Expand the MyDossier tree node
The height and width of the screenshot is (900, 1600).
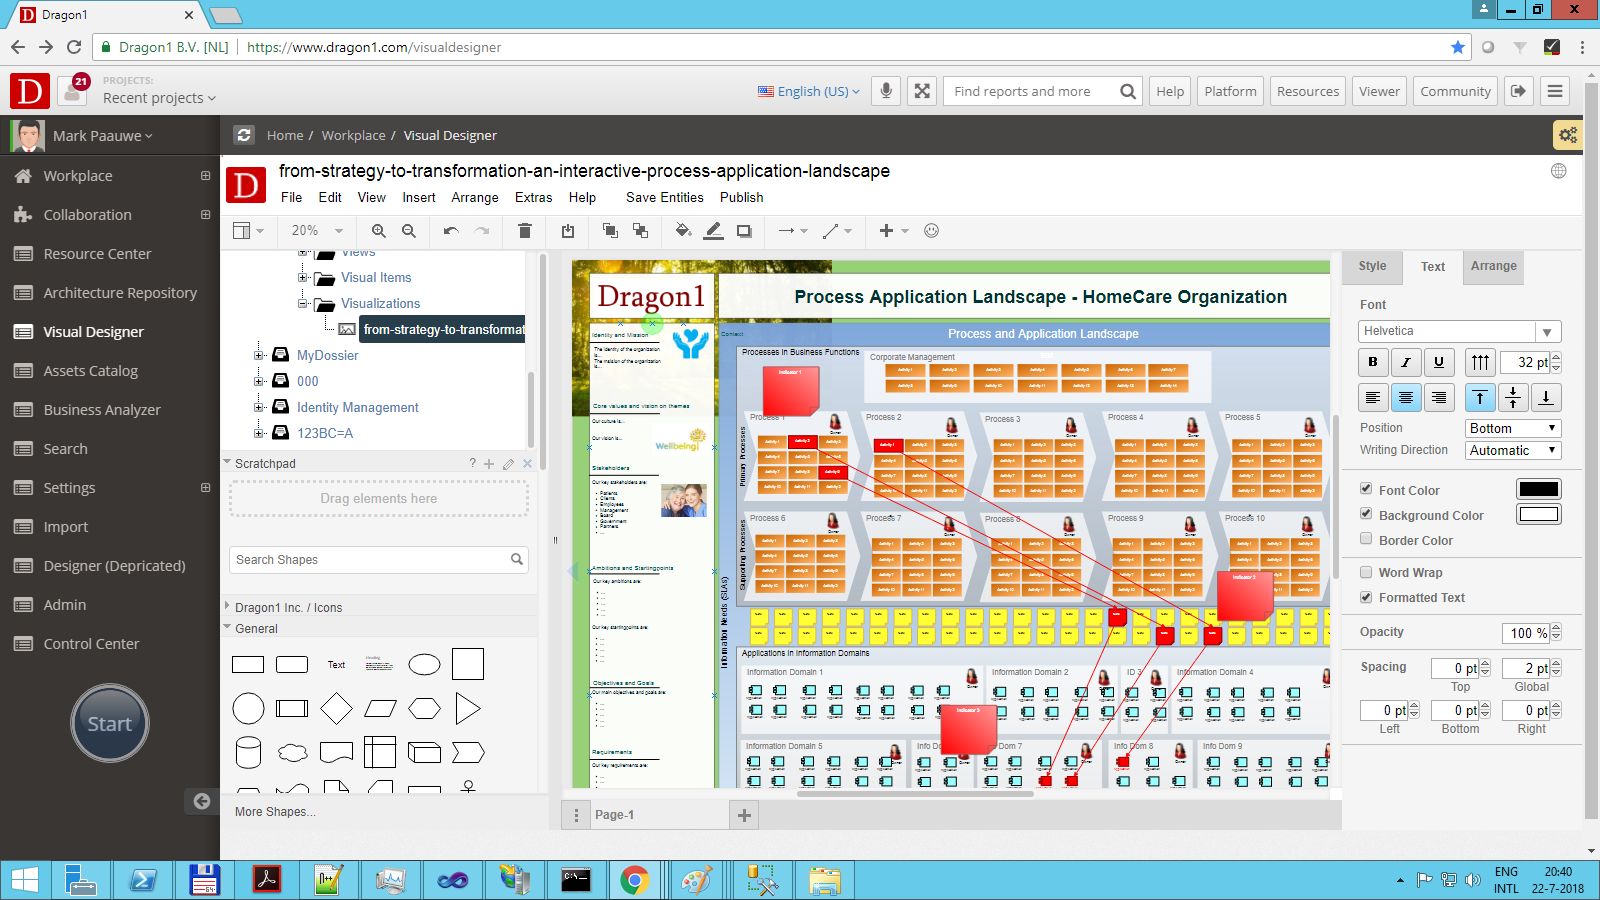(x=259, y=355)
